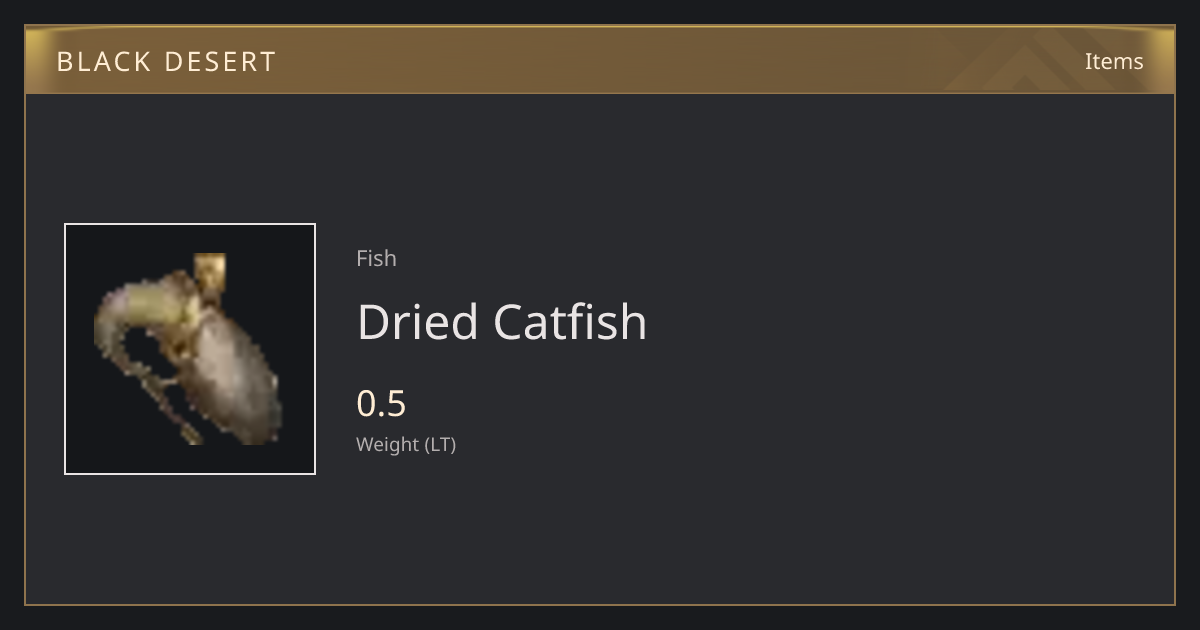This screenshot has height=630, width=1200.
Task: Click the empty dark area right of Dried Catfish title
Action: click(900, 322)
